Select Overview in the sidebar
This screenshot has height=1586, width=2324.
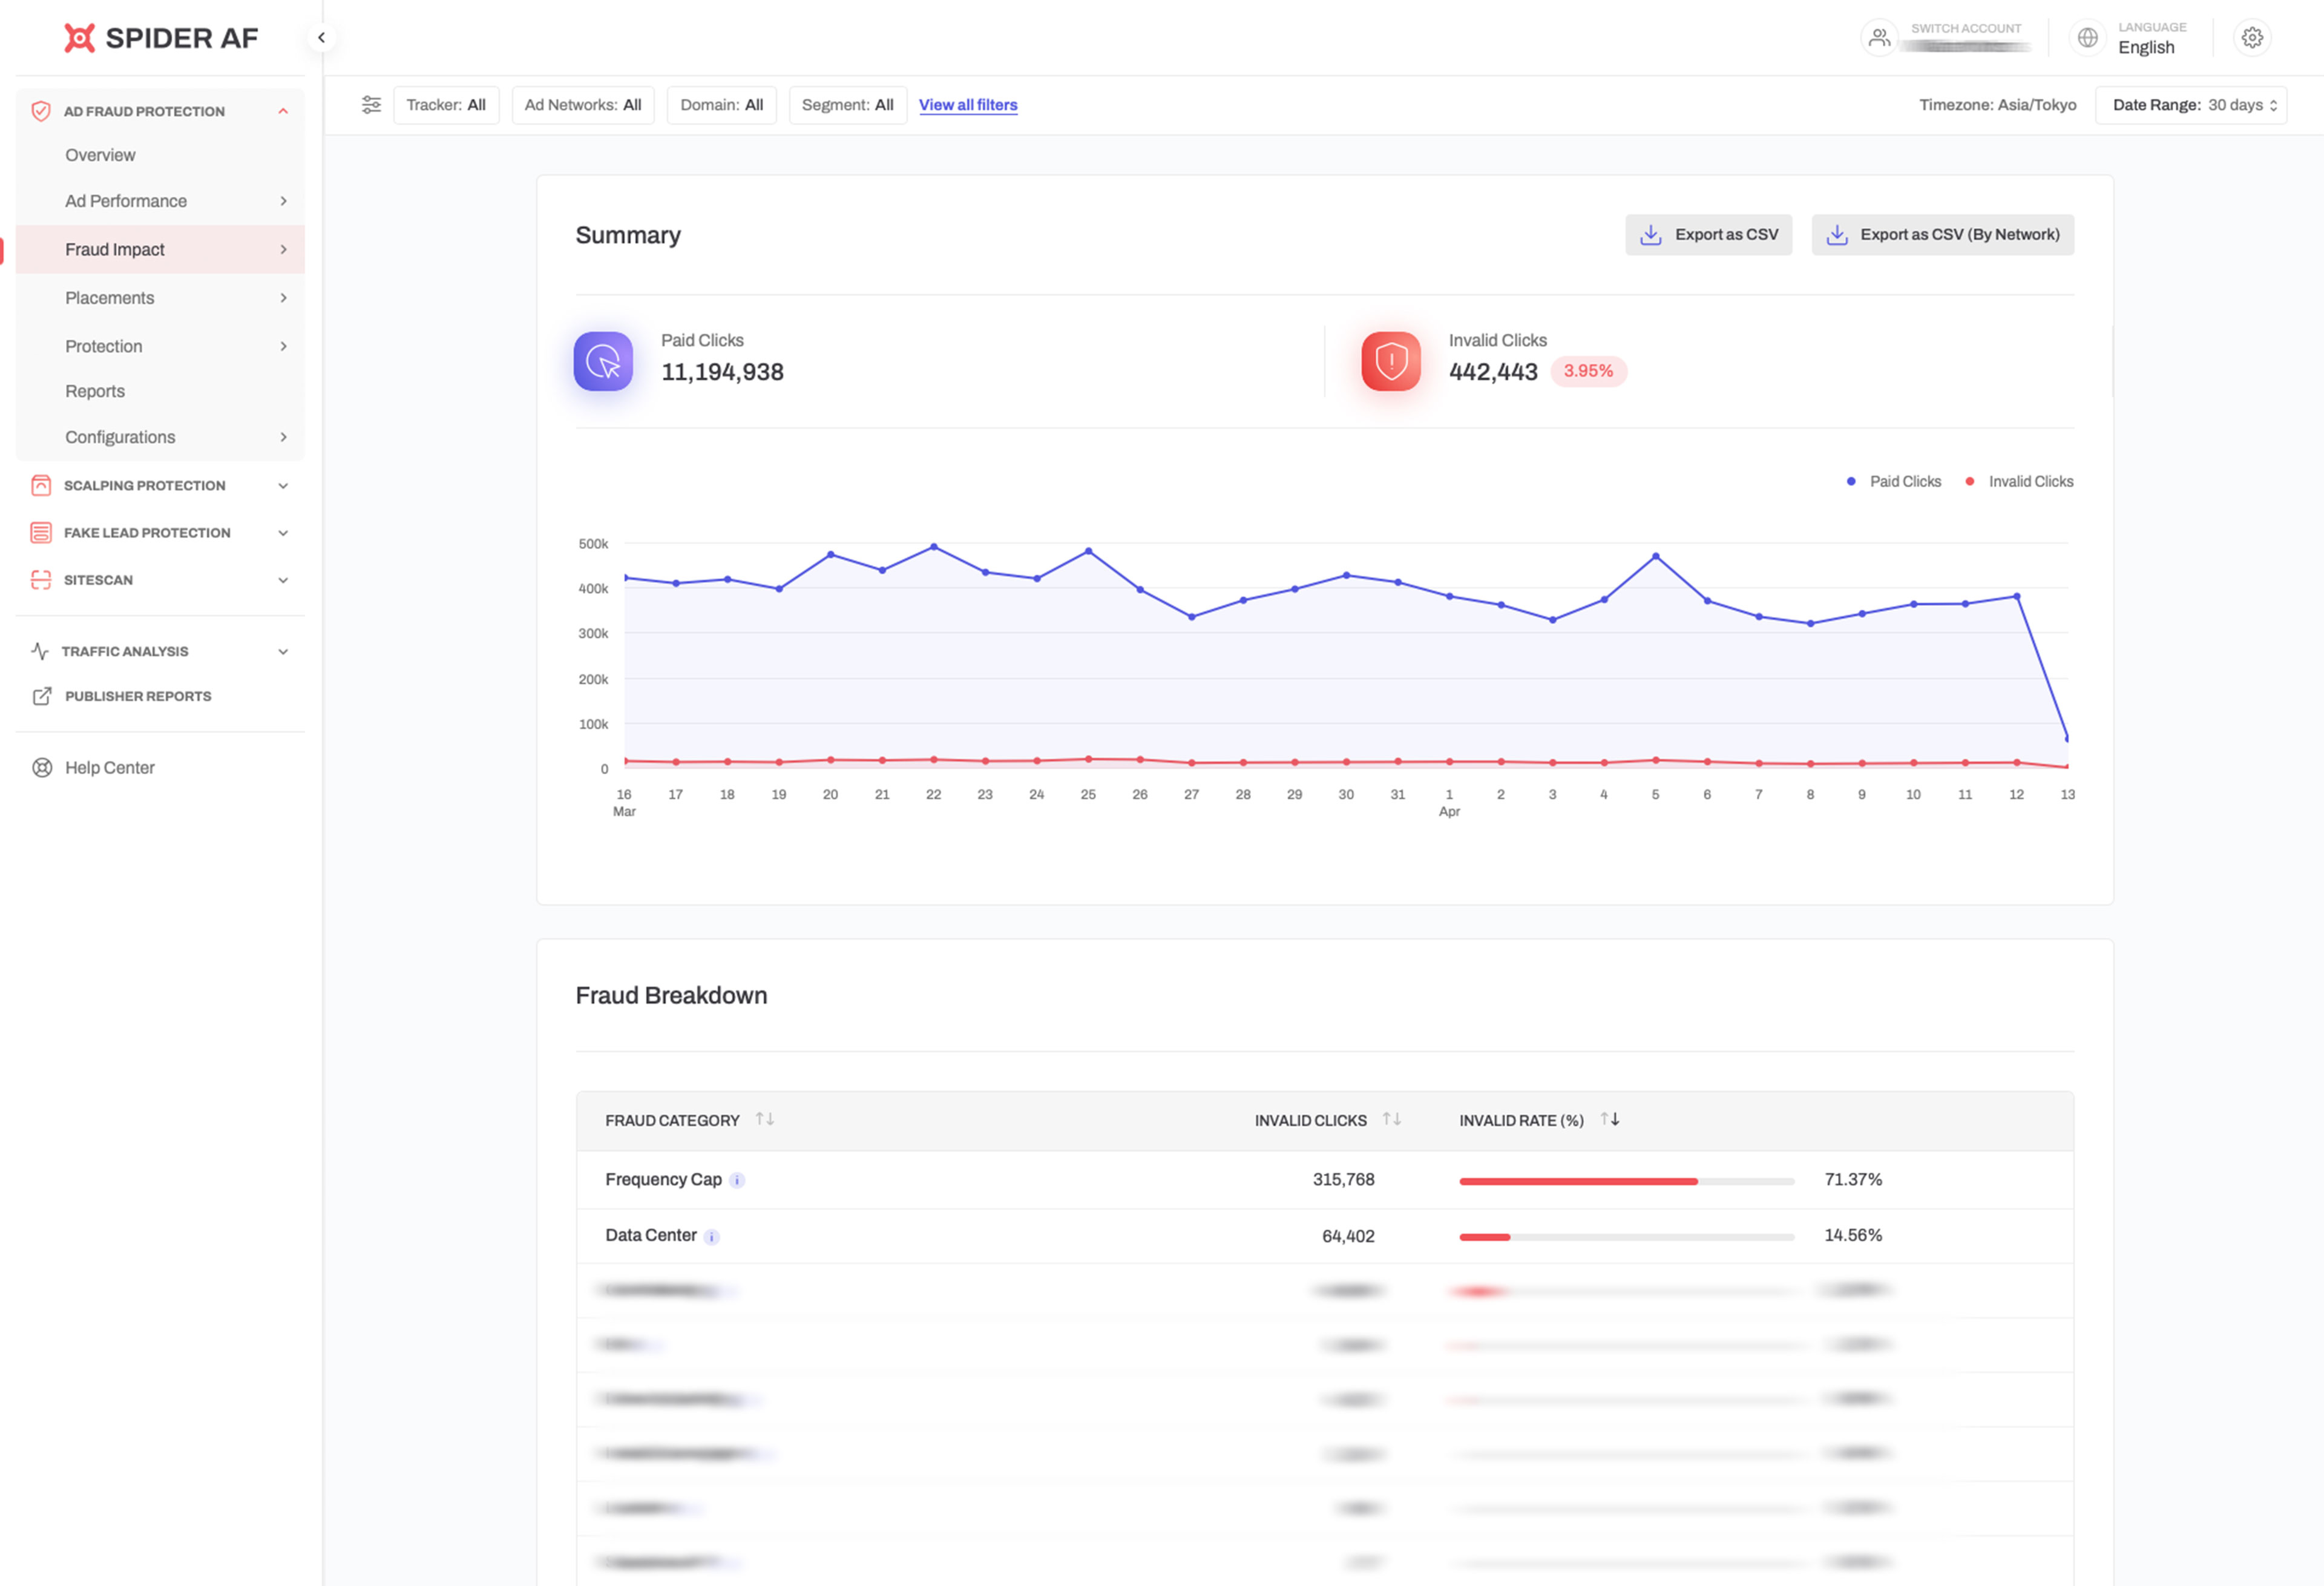pos(100,155)
